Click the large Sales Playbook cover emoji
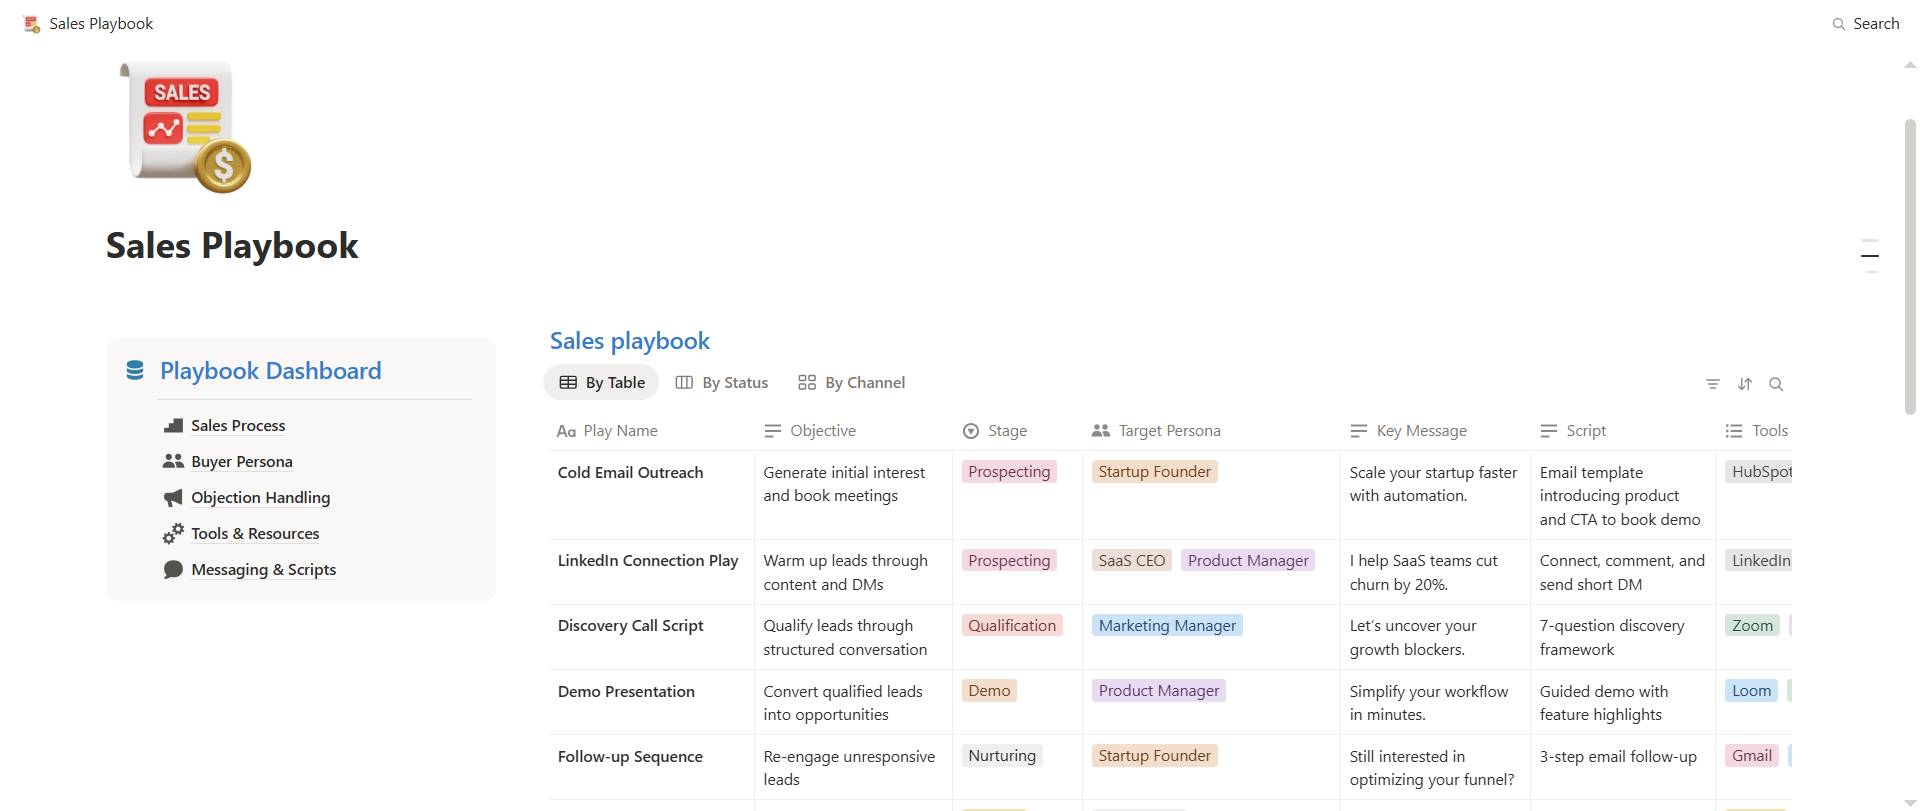 pyautogui.click(x=185, y=127)
